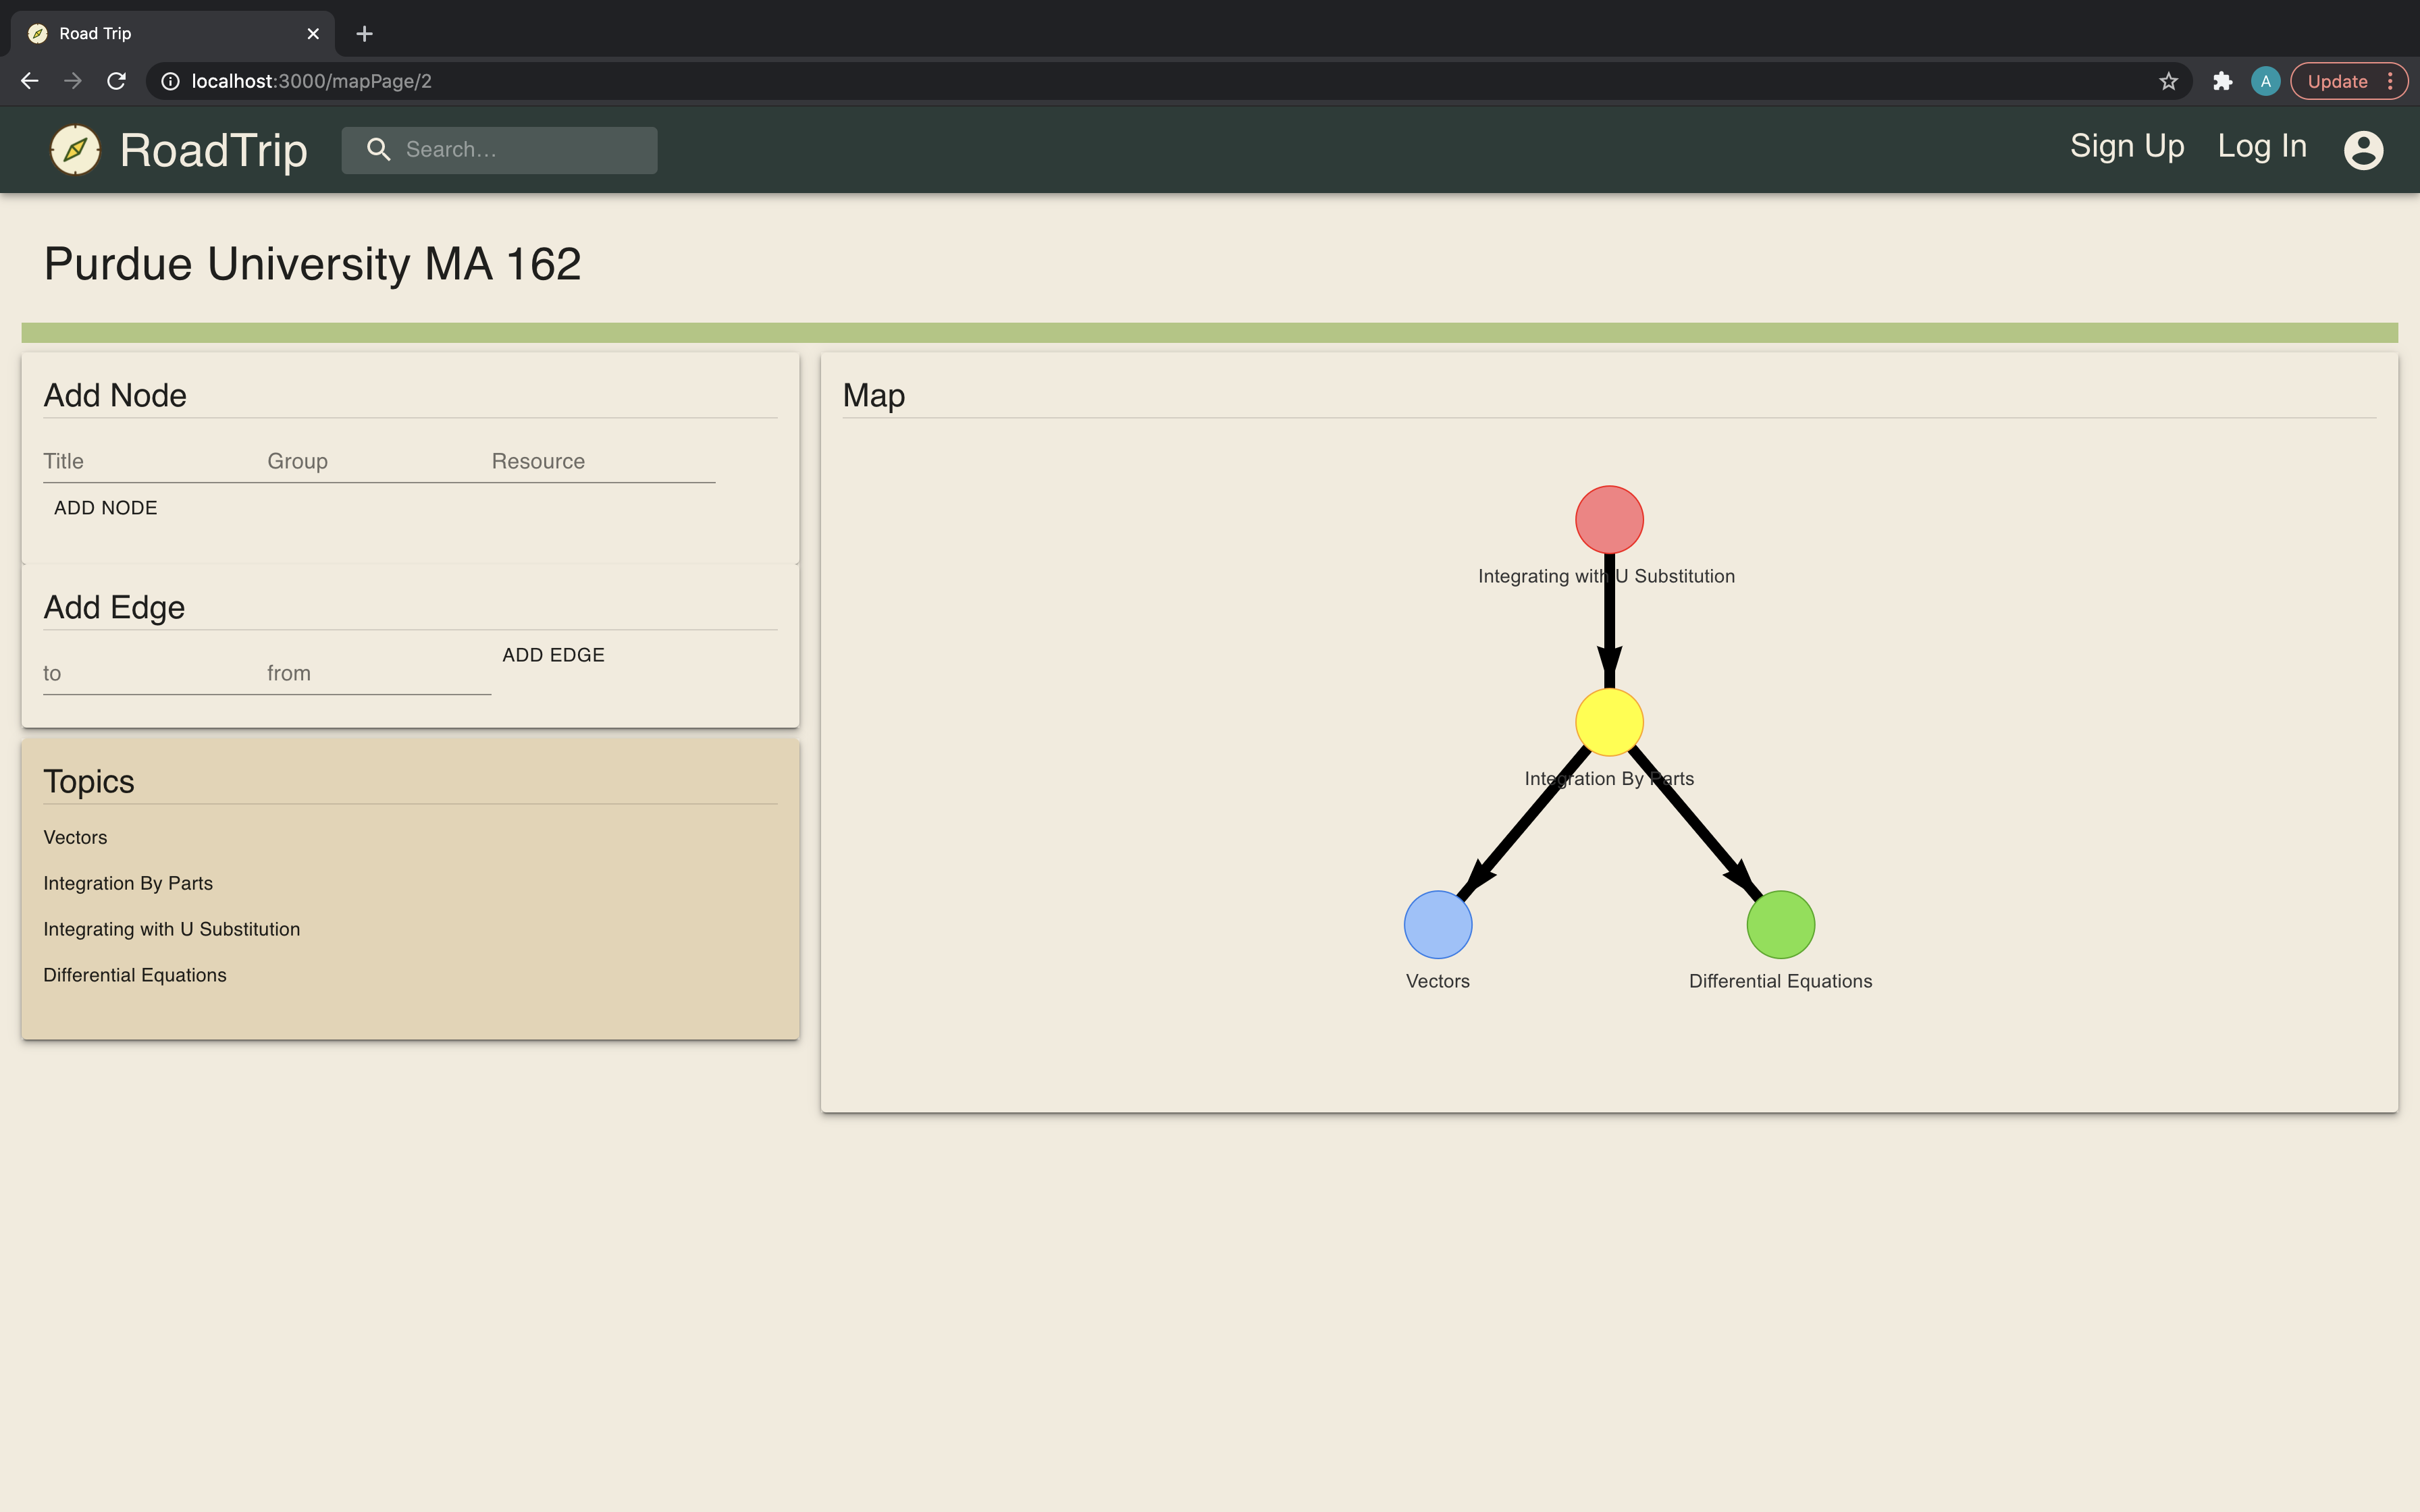The image size is (2420, 1512).
Task: Bookmark this page with star icon
Action: pos(2168,81)
